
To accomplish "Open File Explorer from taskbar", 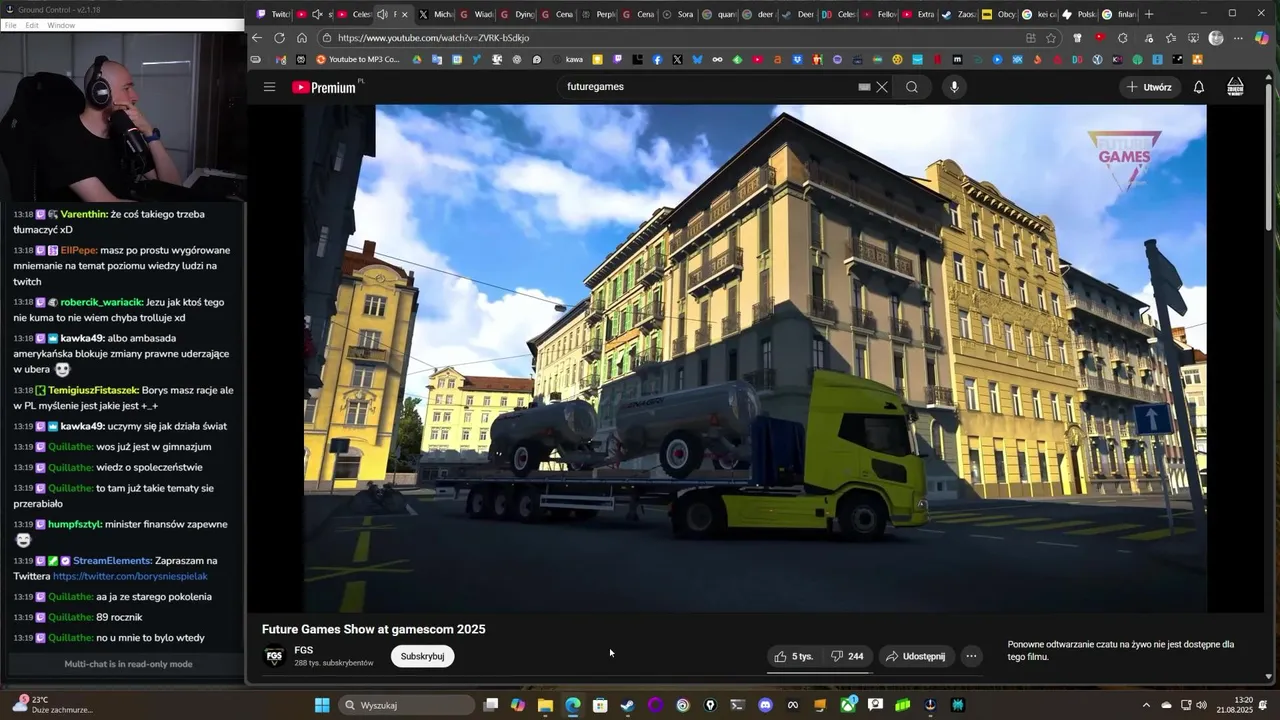I will click(x=545, y=705).
